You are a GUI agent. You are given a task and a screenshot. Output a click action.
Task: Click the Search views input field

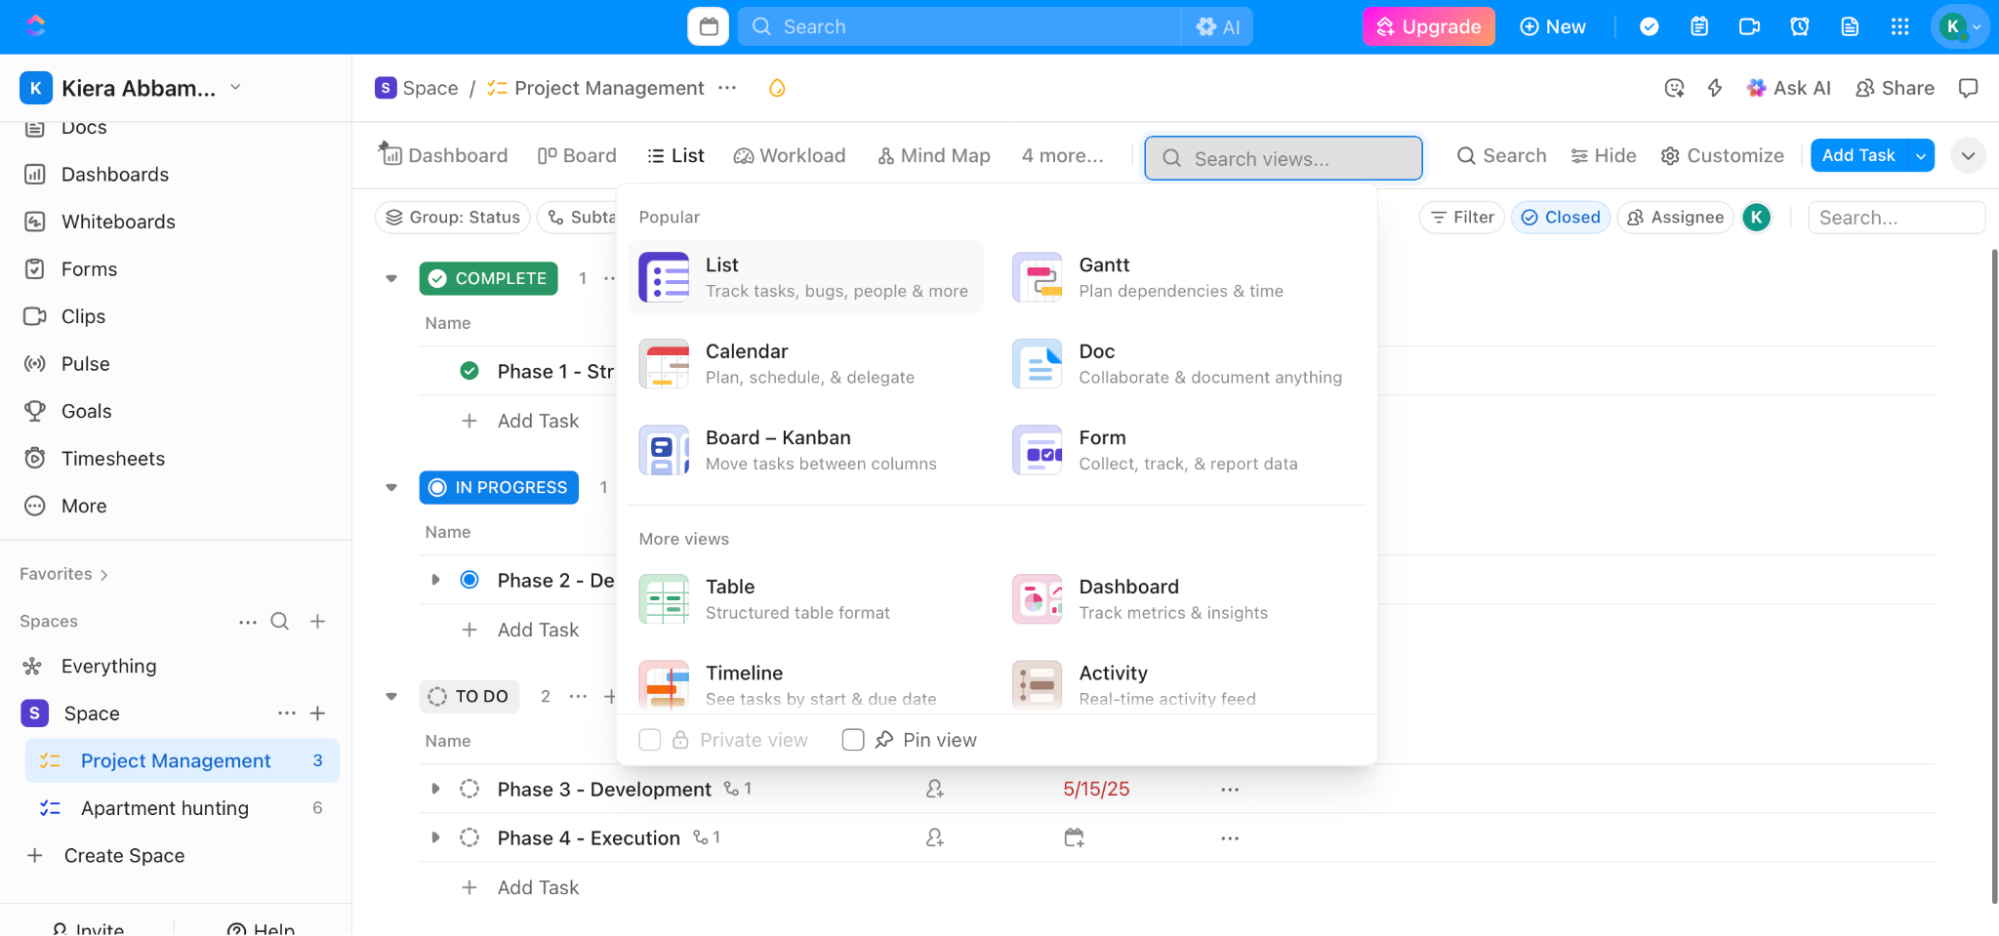pyautogui.click(x=1283, y=158)
